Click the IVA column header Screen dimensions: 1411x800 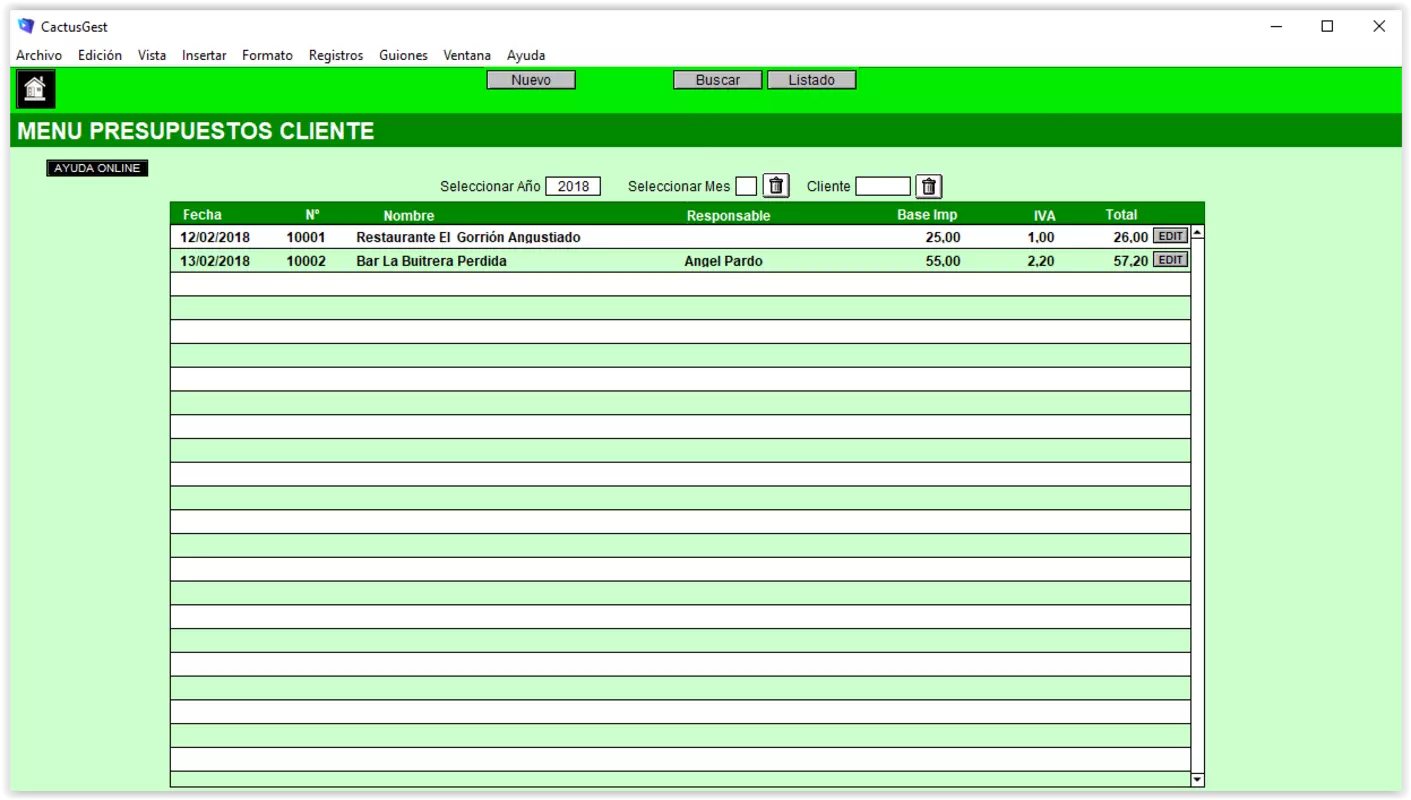[x=1044, y=215]
